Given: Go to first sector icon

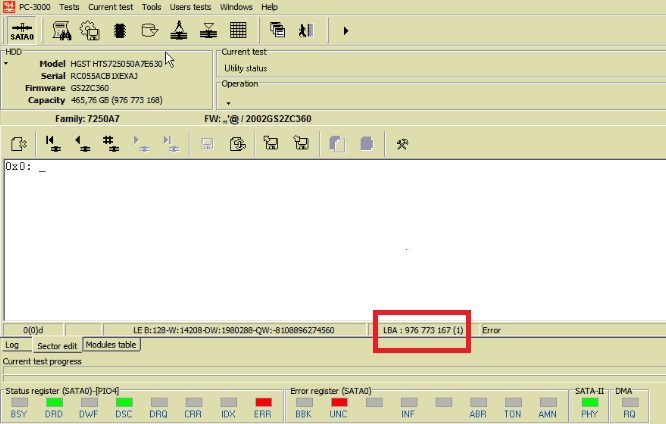Looking at the screenshot, I should pos(52,144).
